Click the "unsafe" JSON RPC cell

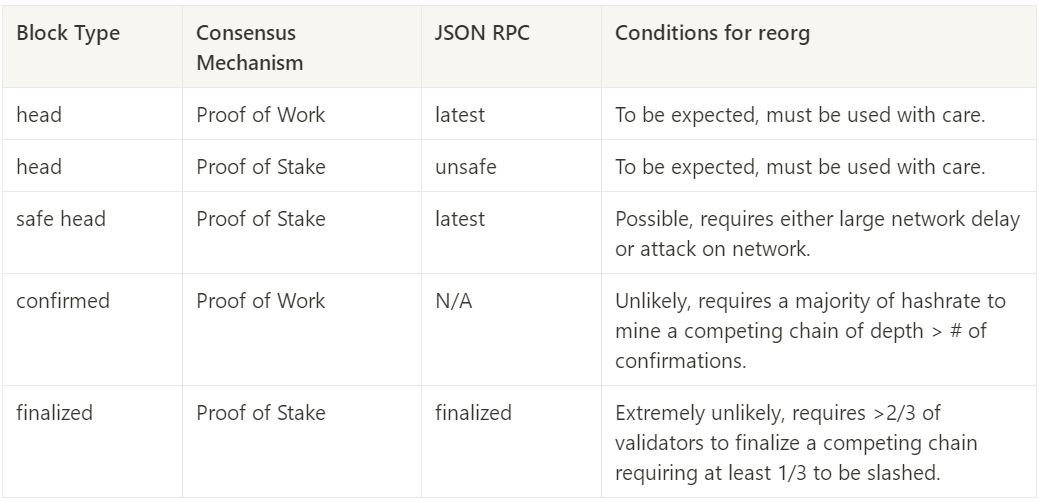pyautogui.click(x=464, y=167)
